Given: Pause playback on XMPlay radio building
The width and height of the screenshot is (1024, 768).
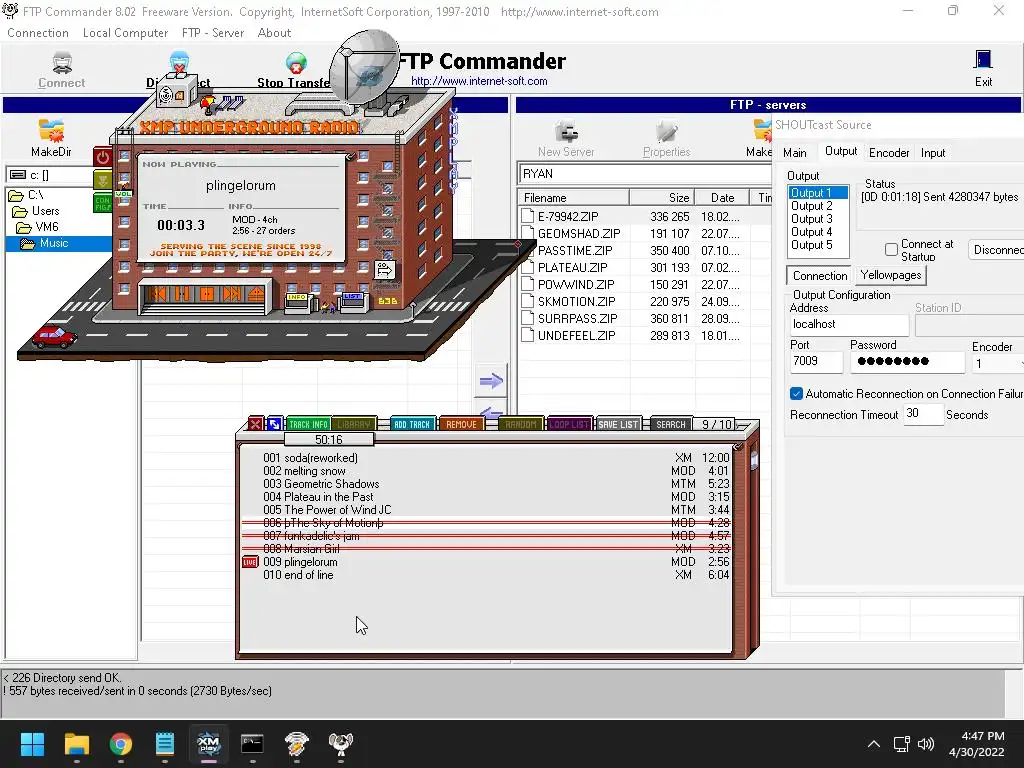Looking at the screenshot, I should pos(182,294).
